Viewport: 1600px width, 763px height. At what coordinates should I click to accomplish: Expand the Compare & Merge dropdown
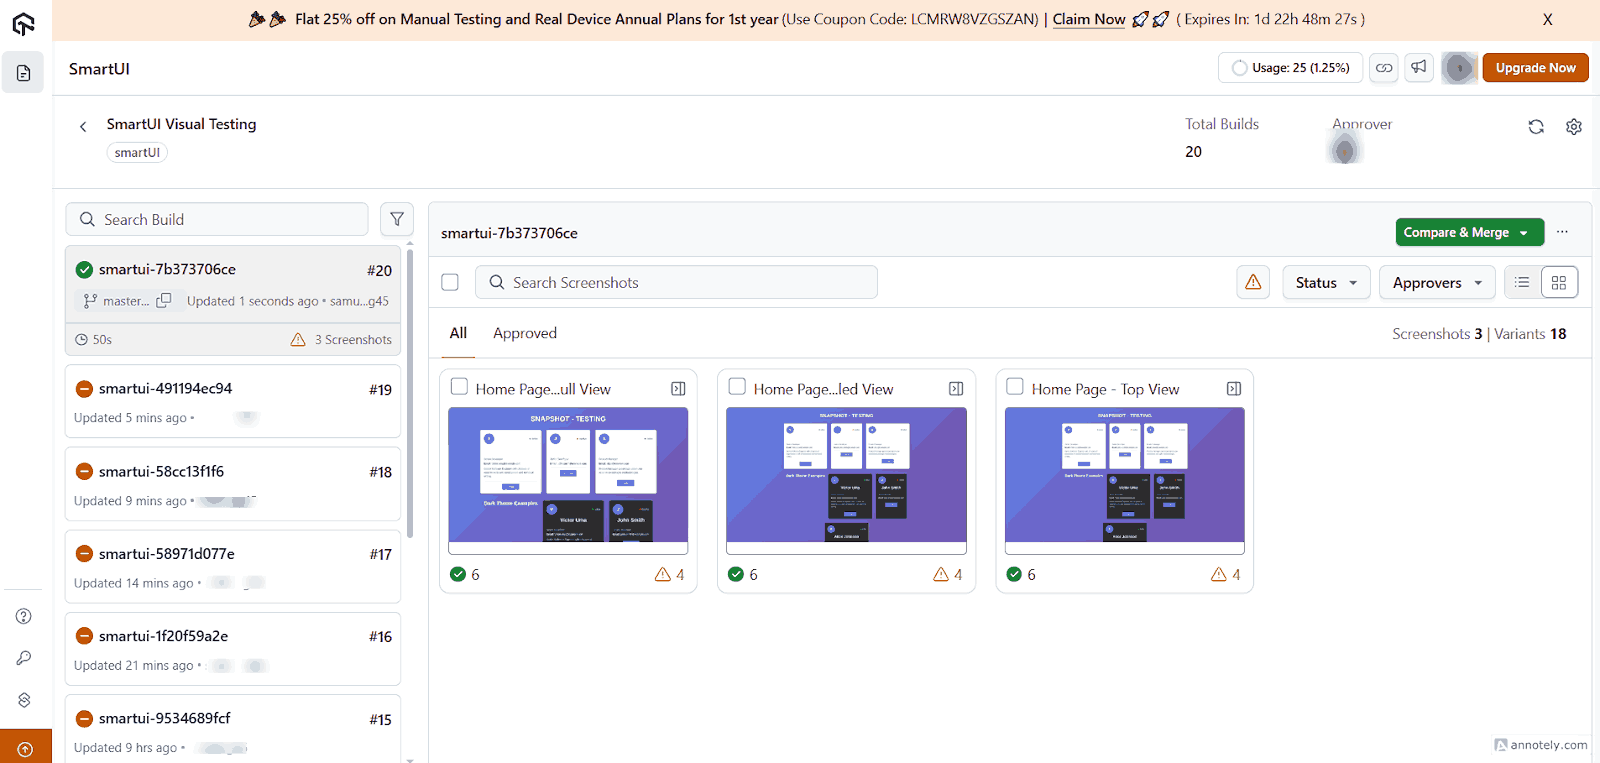pos(1524,233)
